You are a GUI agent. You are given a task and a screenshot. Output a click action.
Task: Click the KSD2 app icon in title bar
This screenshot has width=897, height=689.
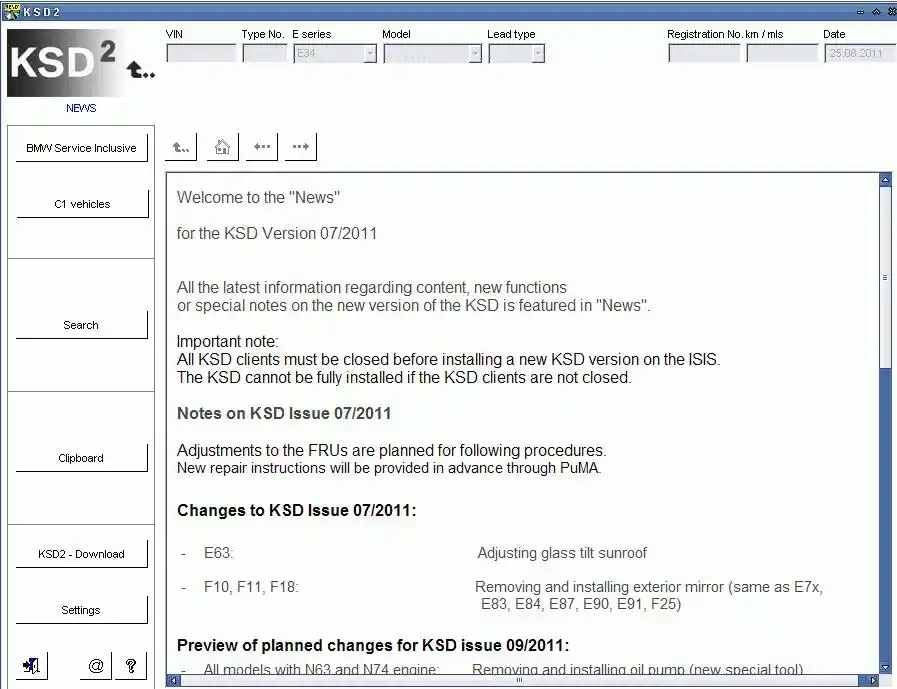point(11,11)
